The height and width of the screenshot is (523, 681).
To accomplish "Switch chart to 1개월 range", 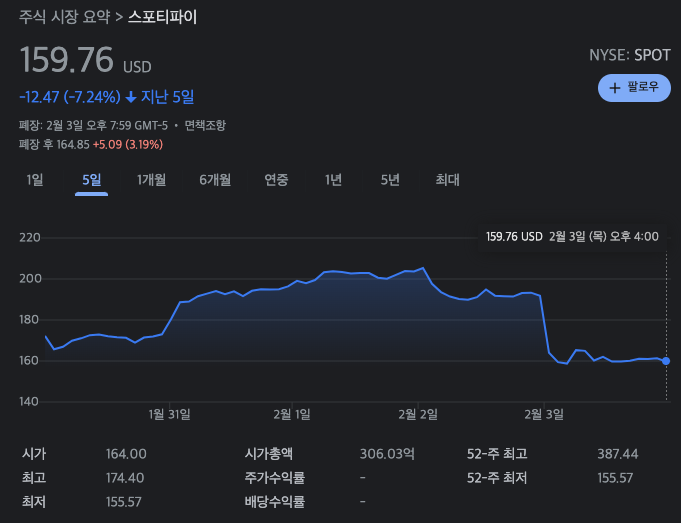I will [152, 179].
